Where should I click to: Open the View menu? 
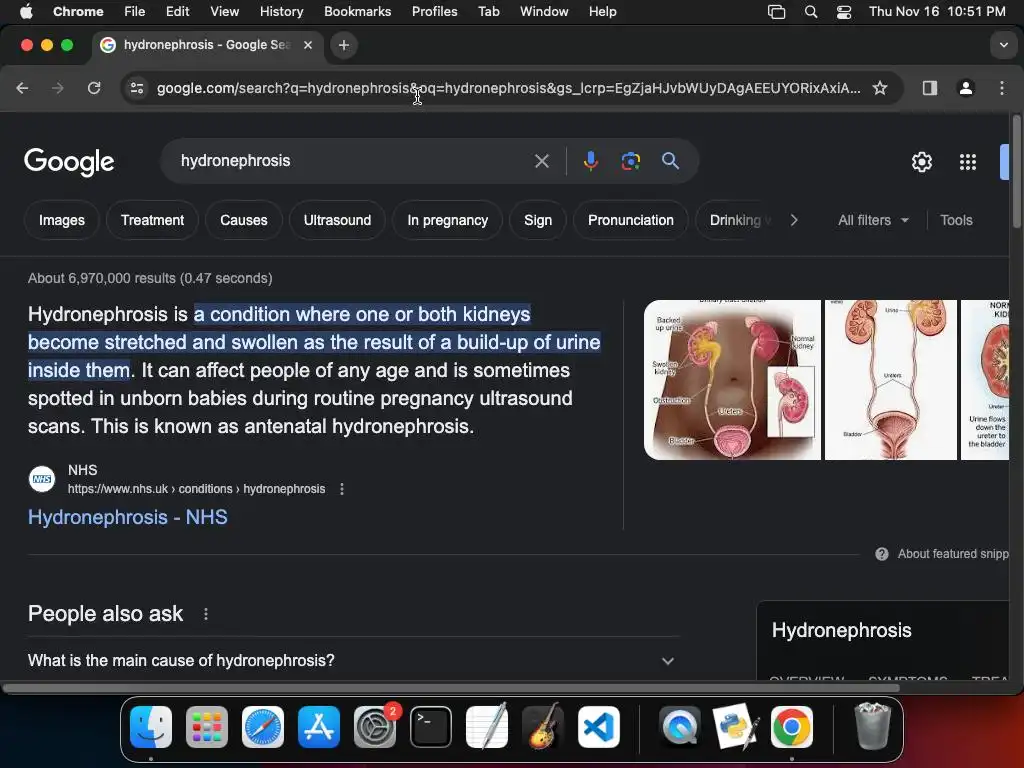click(224, 12)
